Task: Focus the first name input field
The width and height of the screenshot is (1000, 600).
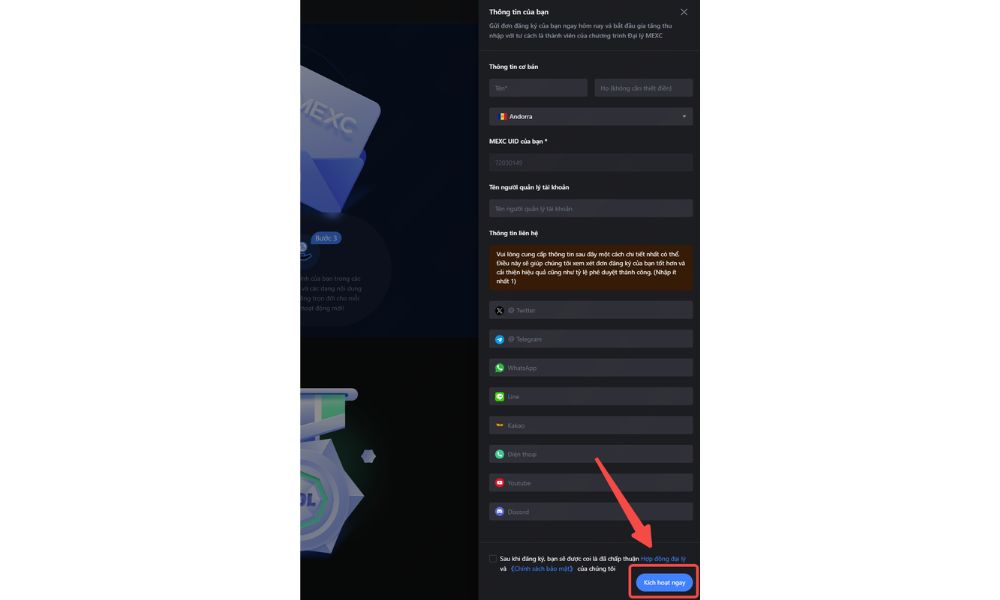Action: 538,88
